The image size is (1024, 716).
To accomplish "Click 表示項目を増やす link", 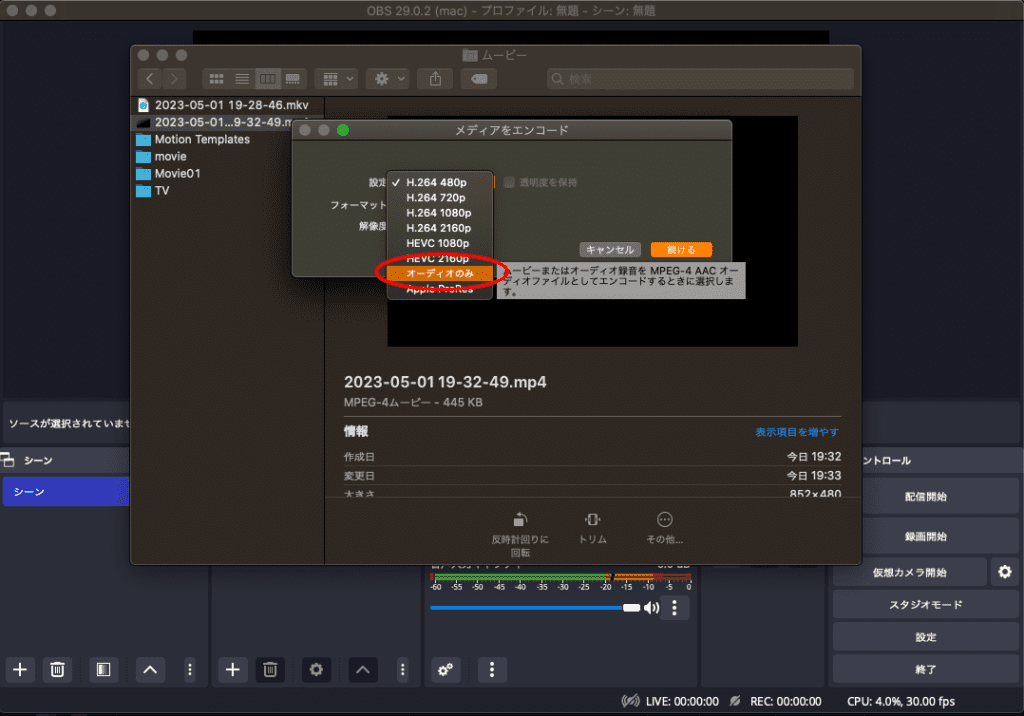I will 797,432.
